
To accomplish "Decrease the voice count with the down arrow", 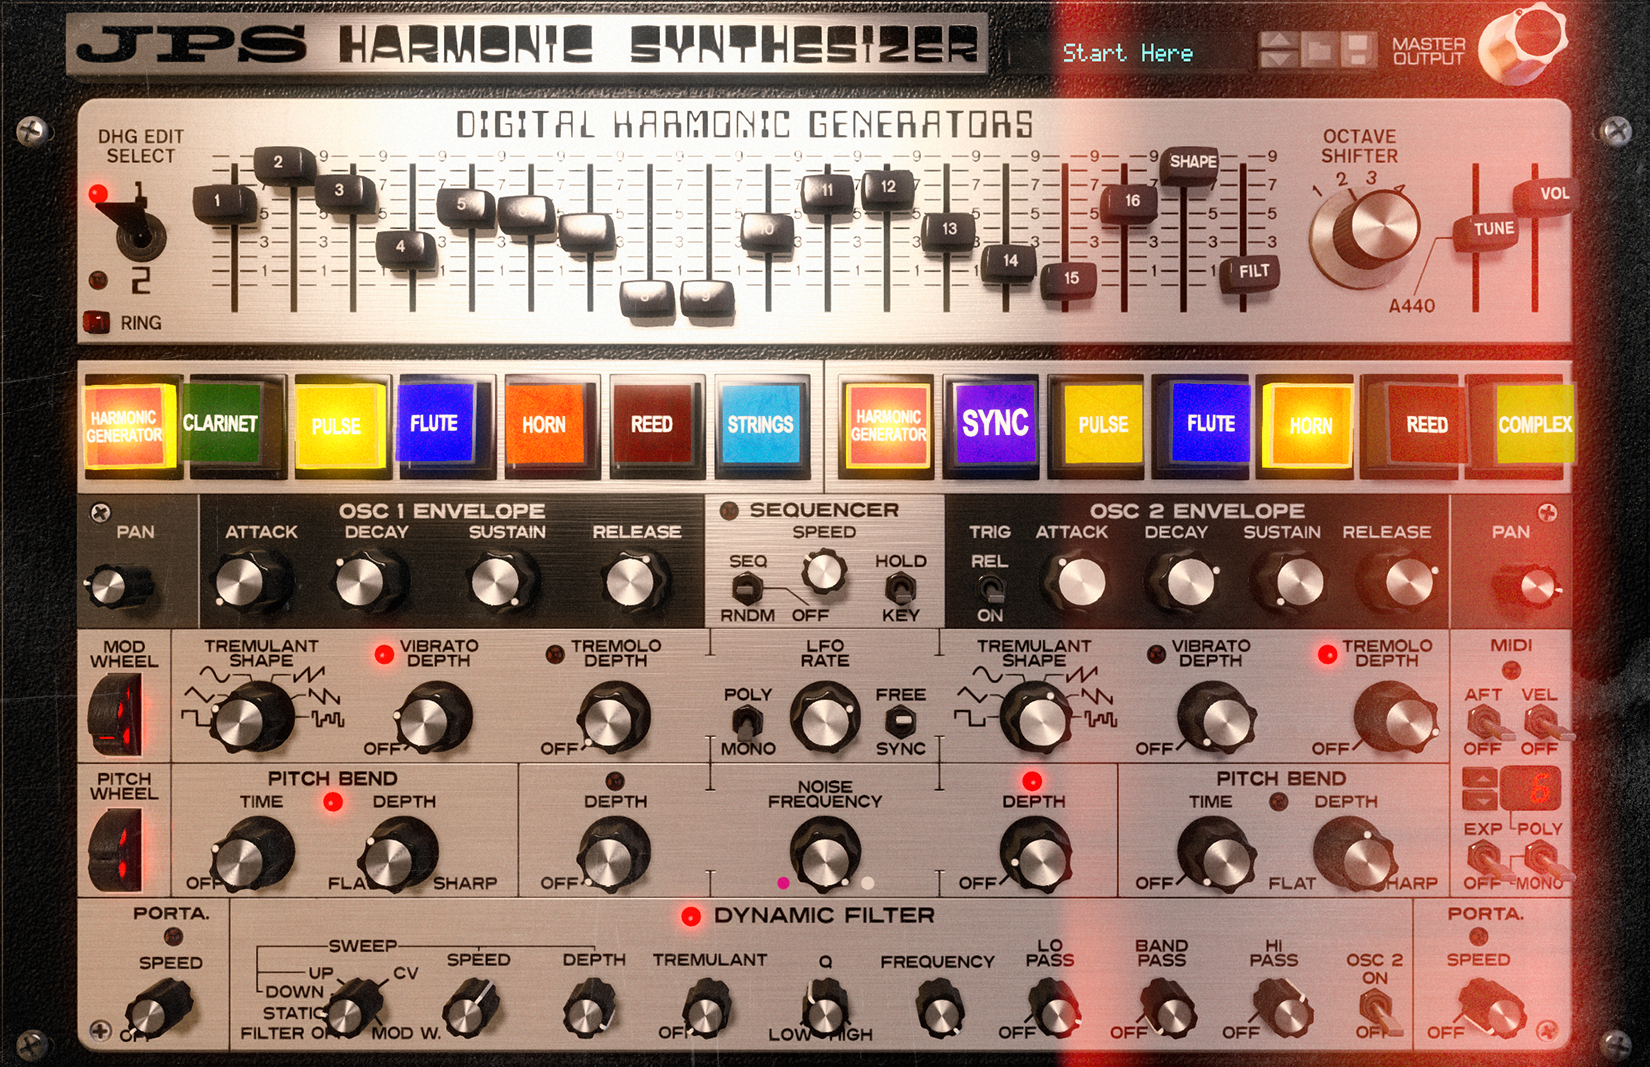I will coord(1480,799).
